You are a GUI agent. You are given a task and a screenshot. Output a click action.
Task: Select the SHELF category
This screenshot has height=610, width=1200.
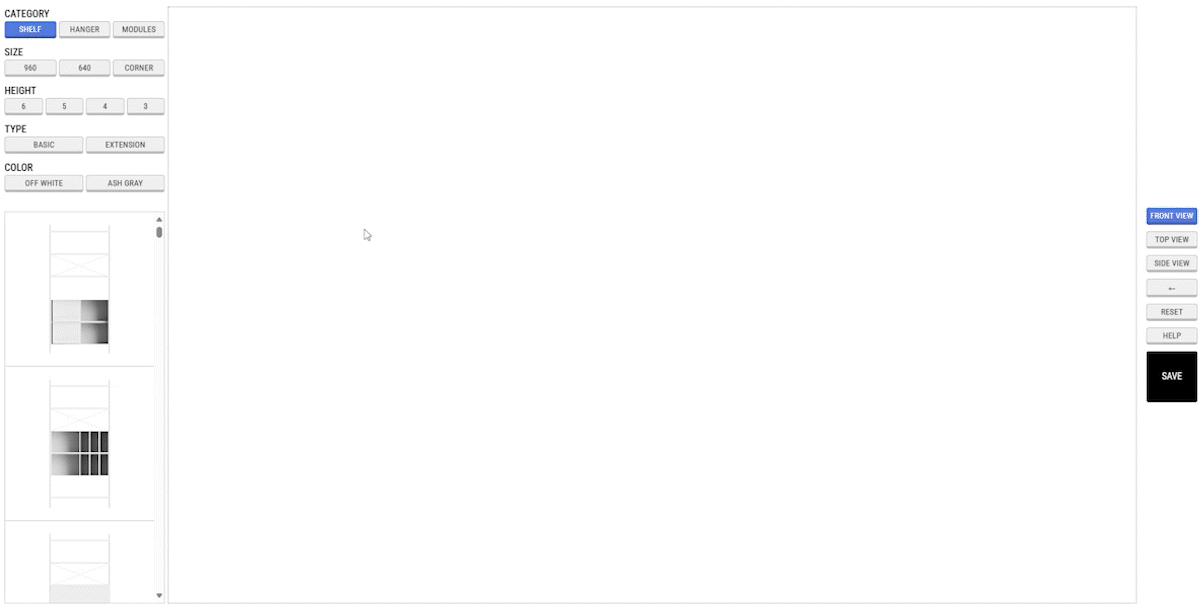(30, 29)
